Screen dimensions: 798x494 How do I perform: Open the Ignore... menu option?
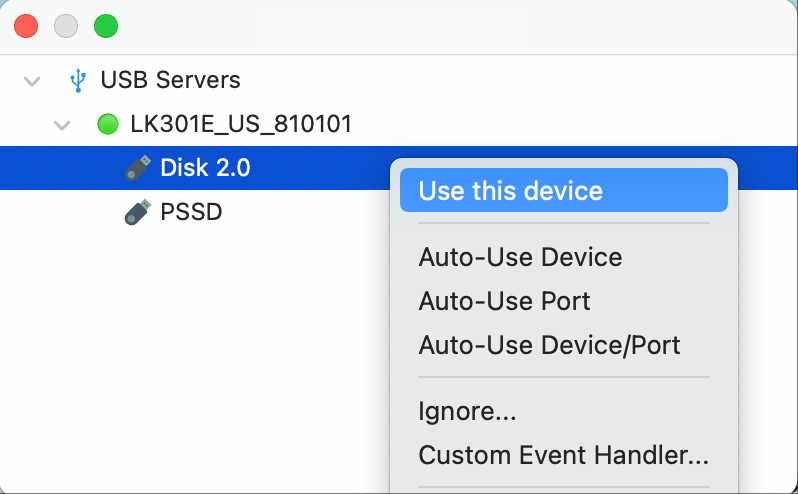(x=467, y=411)
